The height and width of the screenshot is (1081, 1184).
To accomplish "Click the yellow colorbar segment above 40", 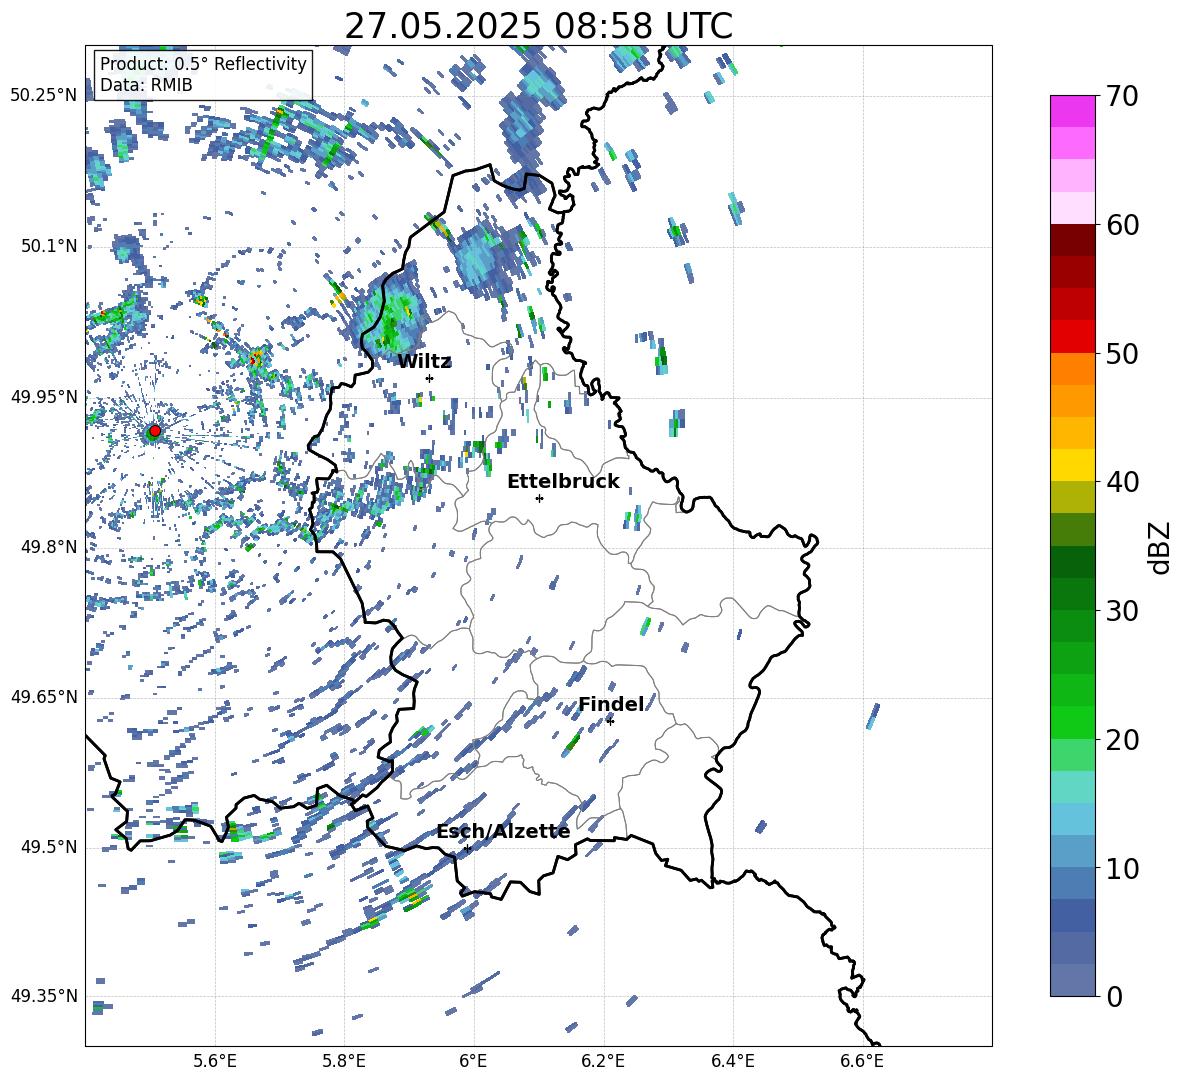I will pos(1072,465).
